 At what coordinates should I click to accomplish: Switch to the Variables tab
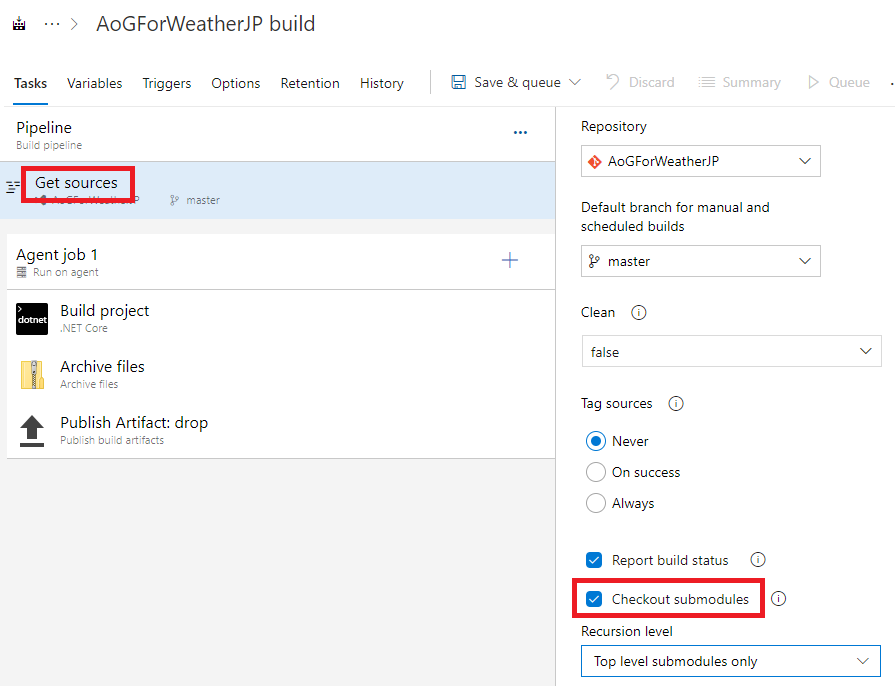coord(95,83)
